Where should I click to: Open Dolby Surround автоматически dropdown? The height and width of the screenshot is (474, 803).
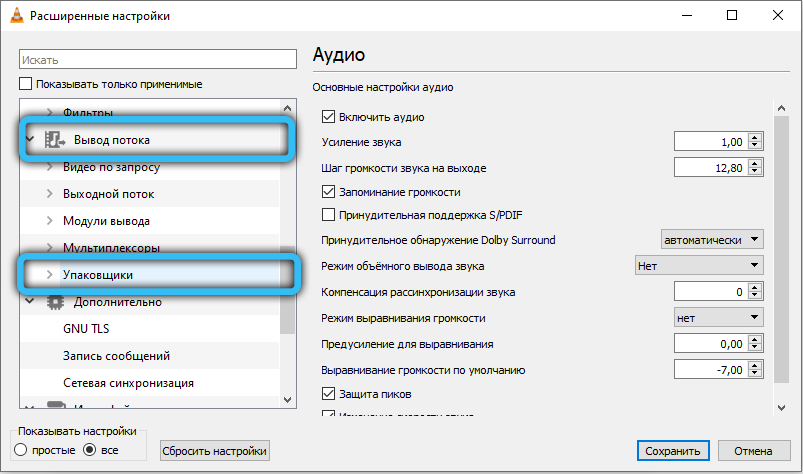(x=712, y=240)
